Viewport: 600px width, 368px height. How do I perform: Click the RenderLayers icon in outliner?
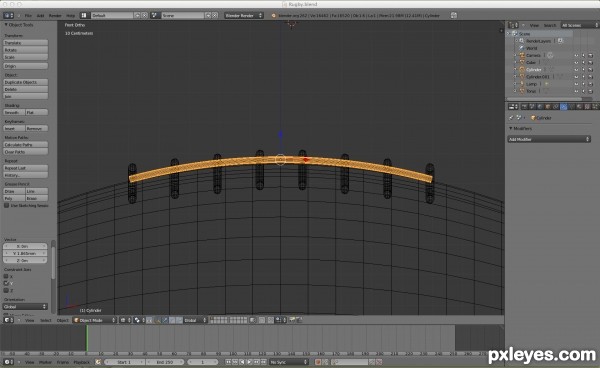point(522,41)
